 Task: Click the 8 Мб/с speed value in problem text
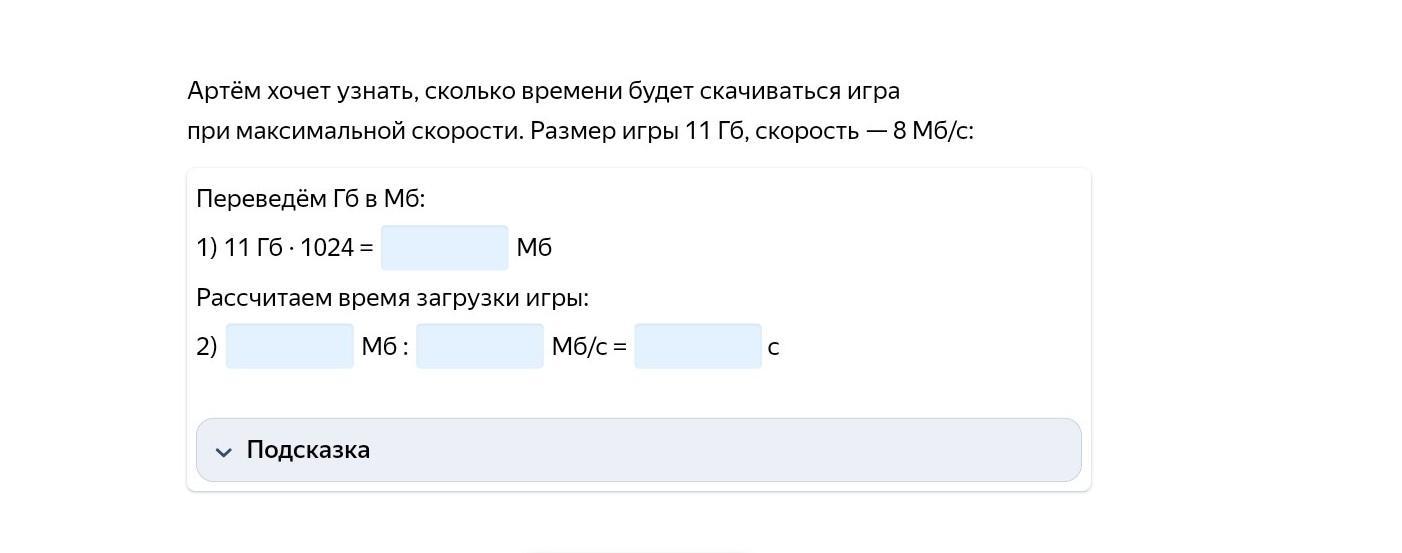click(x=933, y=131)
